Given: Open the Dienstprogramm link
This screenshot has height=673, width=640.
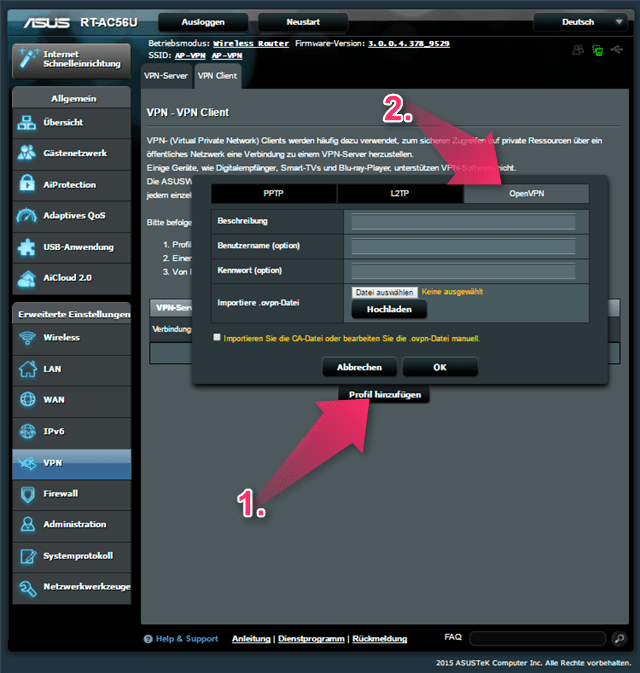Looking at the screenshot, I should (x=311, y=639).
